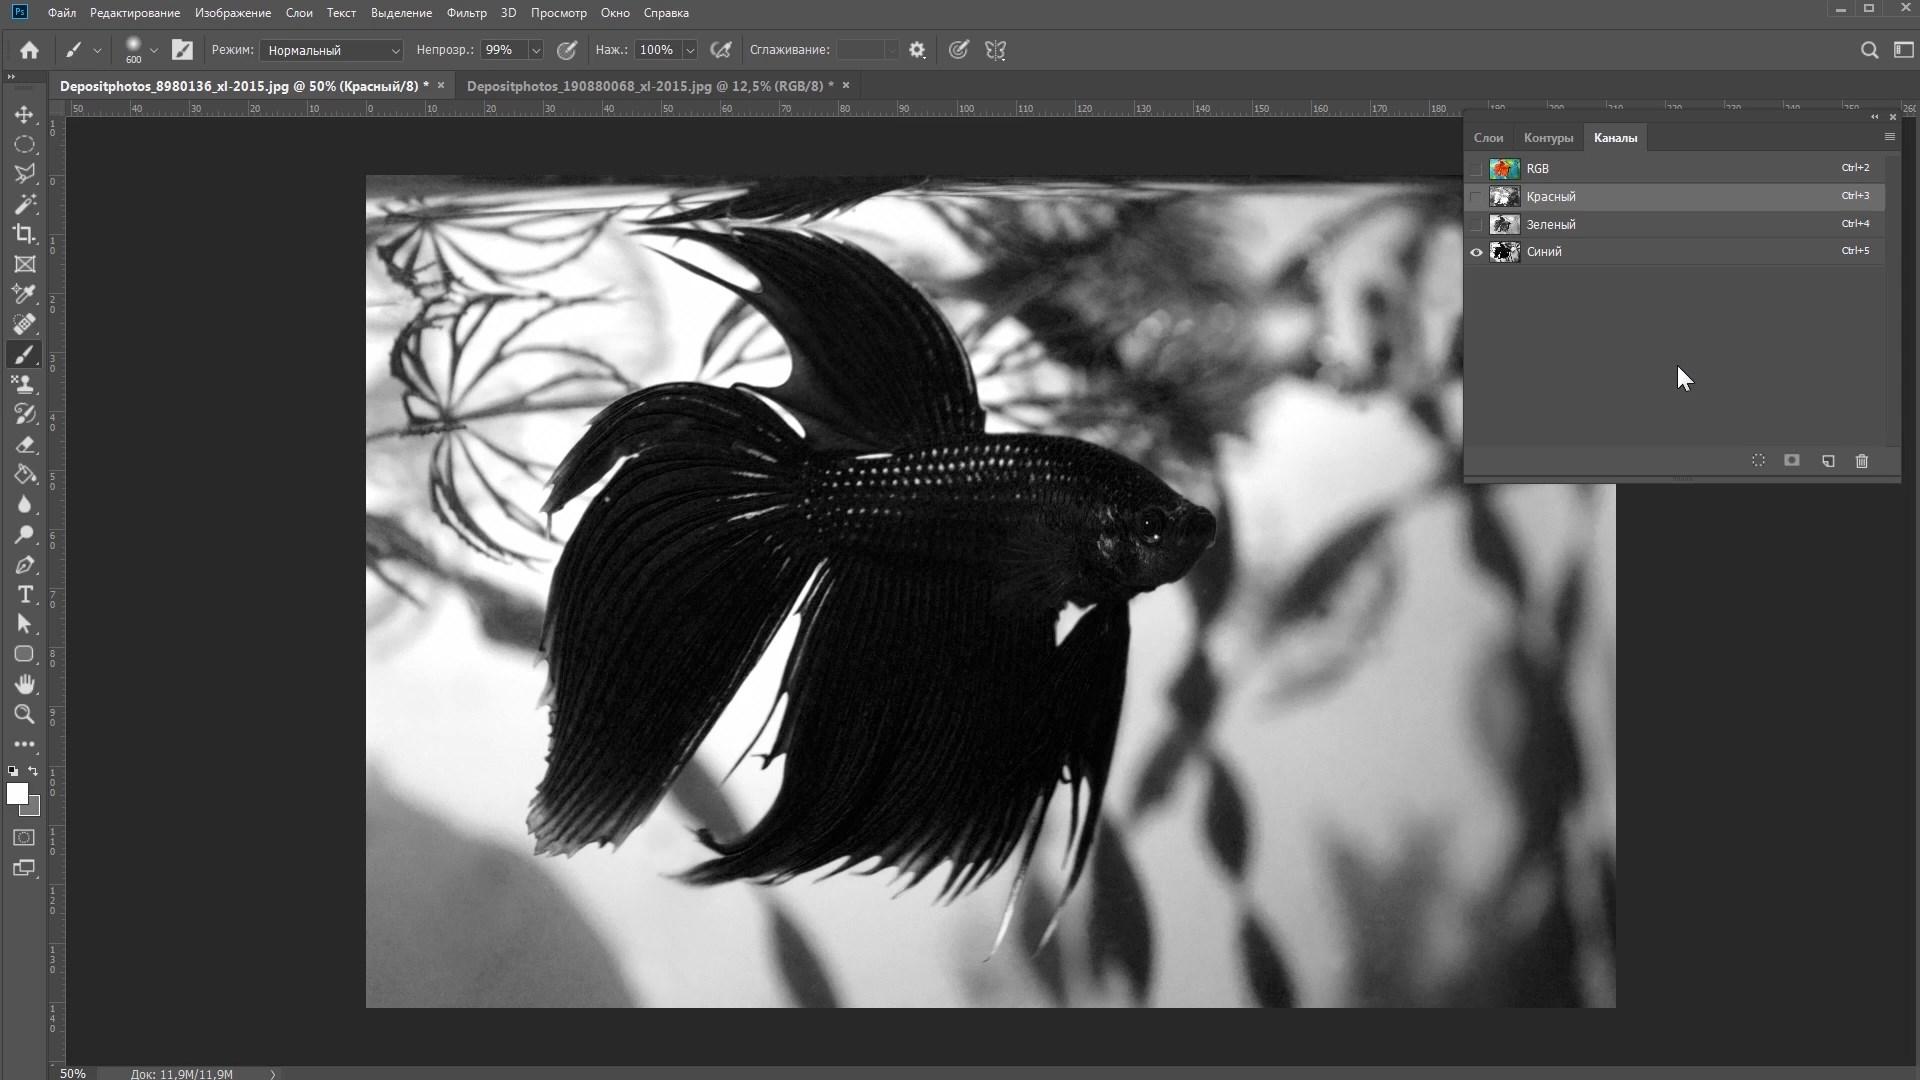Toggle RGB composite channel visibility
The image size is (1920, 1080).
click(x=1476, y=169)
